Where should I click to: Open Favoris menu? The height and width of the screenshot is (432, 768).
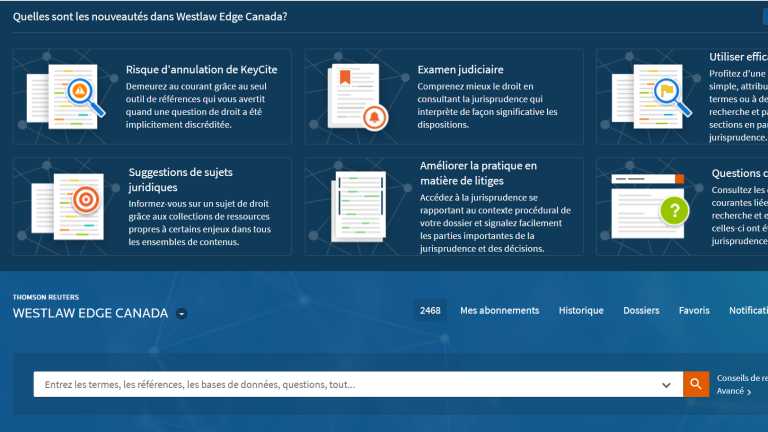[x=694, y=311]
